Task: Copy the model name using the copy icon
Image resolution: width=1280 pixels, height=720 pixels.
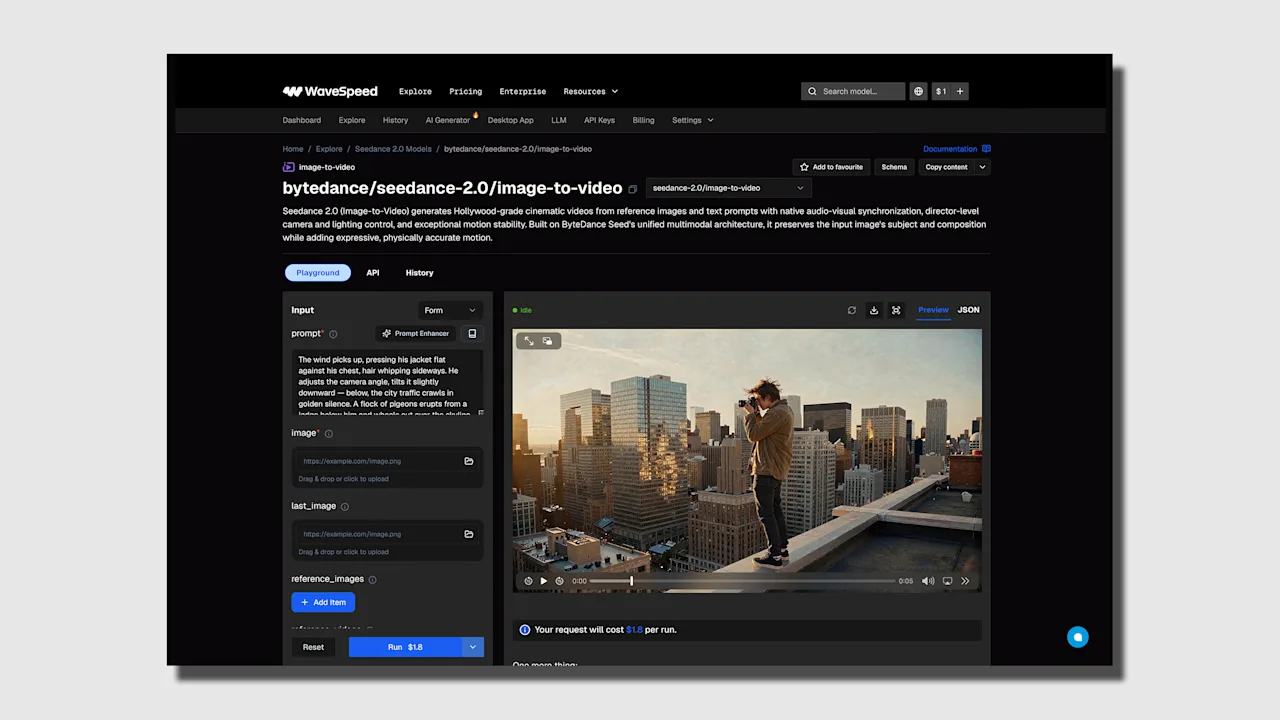Action: point(632,189)
